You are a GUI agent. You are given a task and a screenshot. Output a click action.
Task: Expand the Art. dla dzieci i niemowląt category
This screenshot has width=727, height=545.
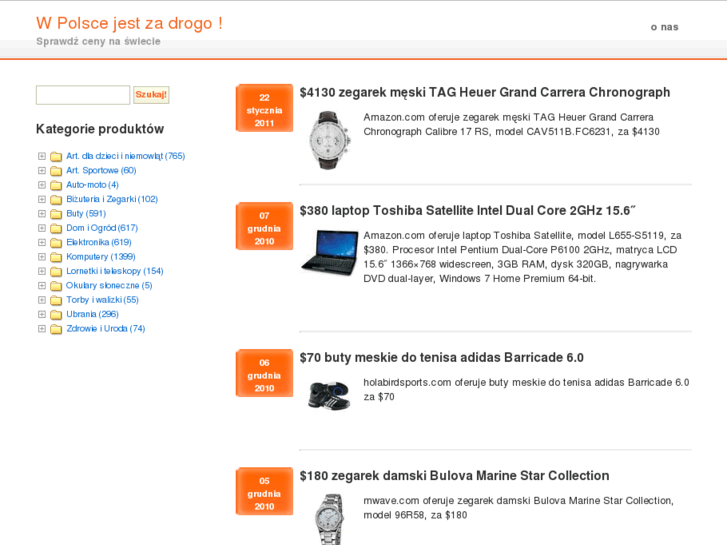42,156
